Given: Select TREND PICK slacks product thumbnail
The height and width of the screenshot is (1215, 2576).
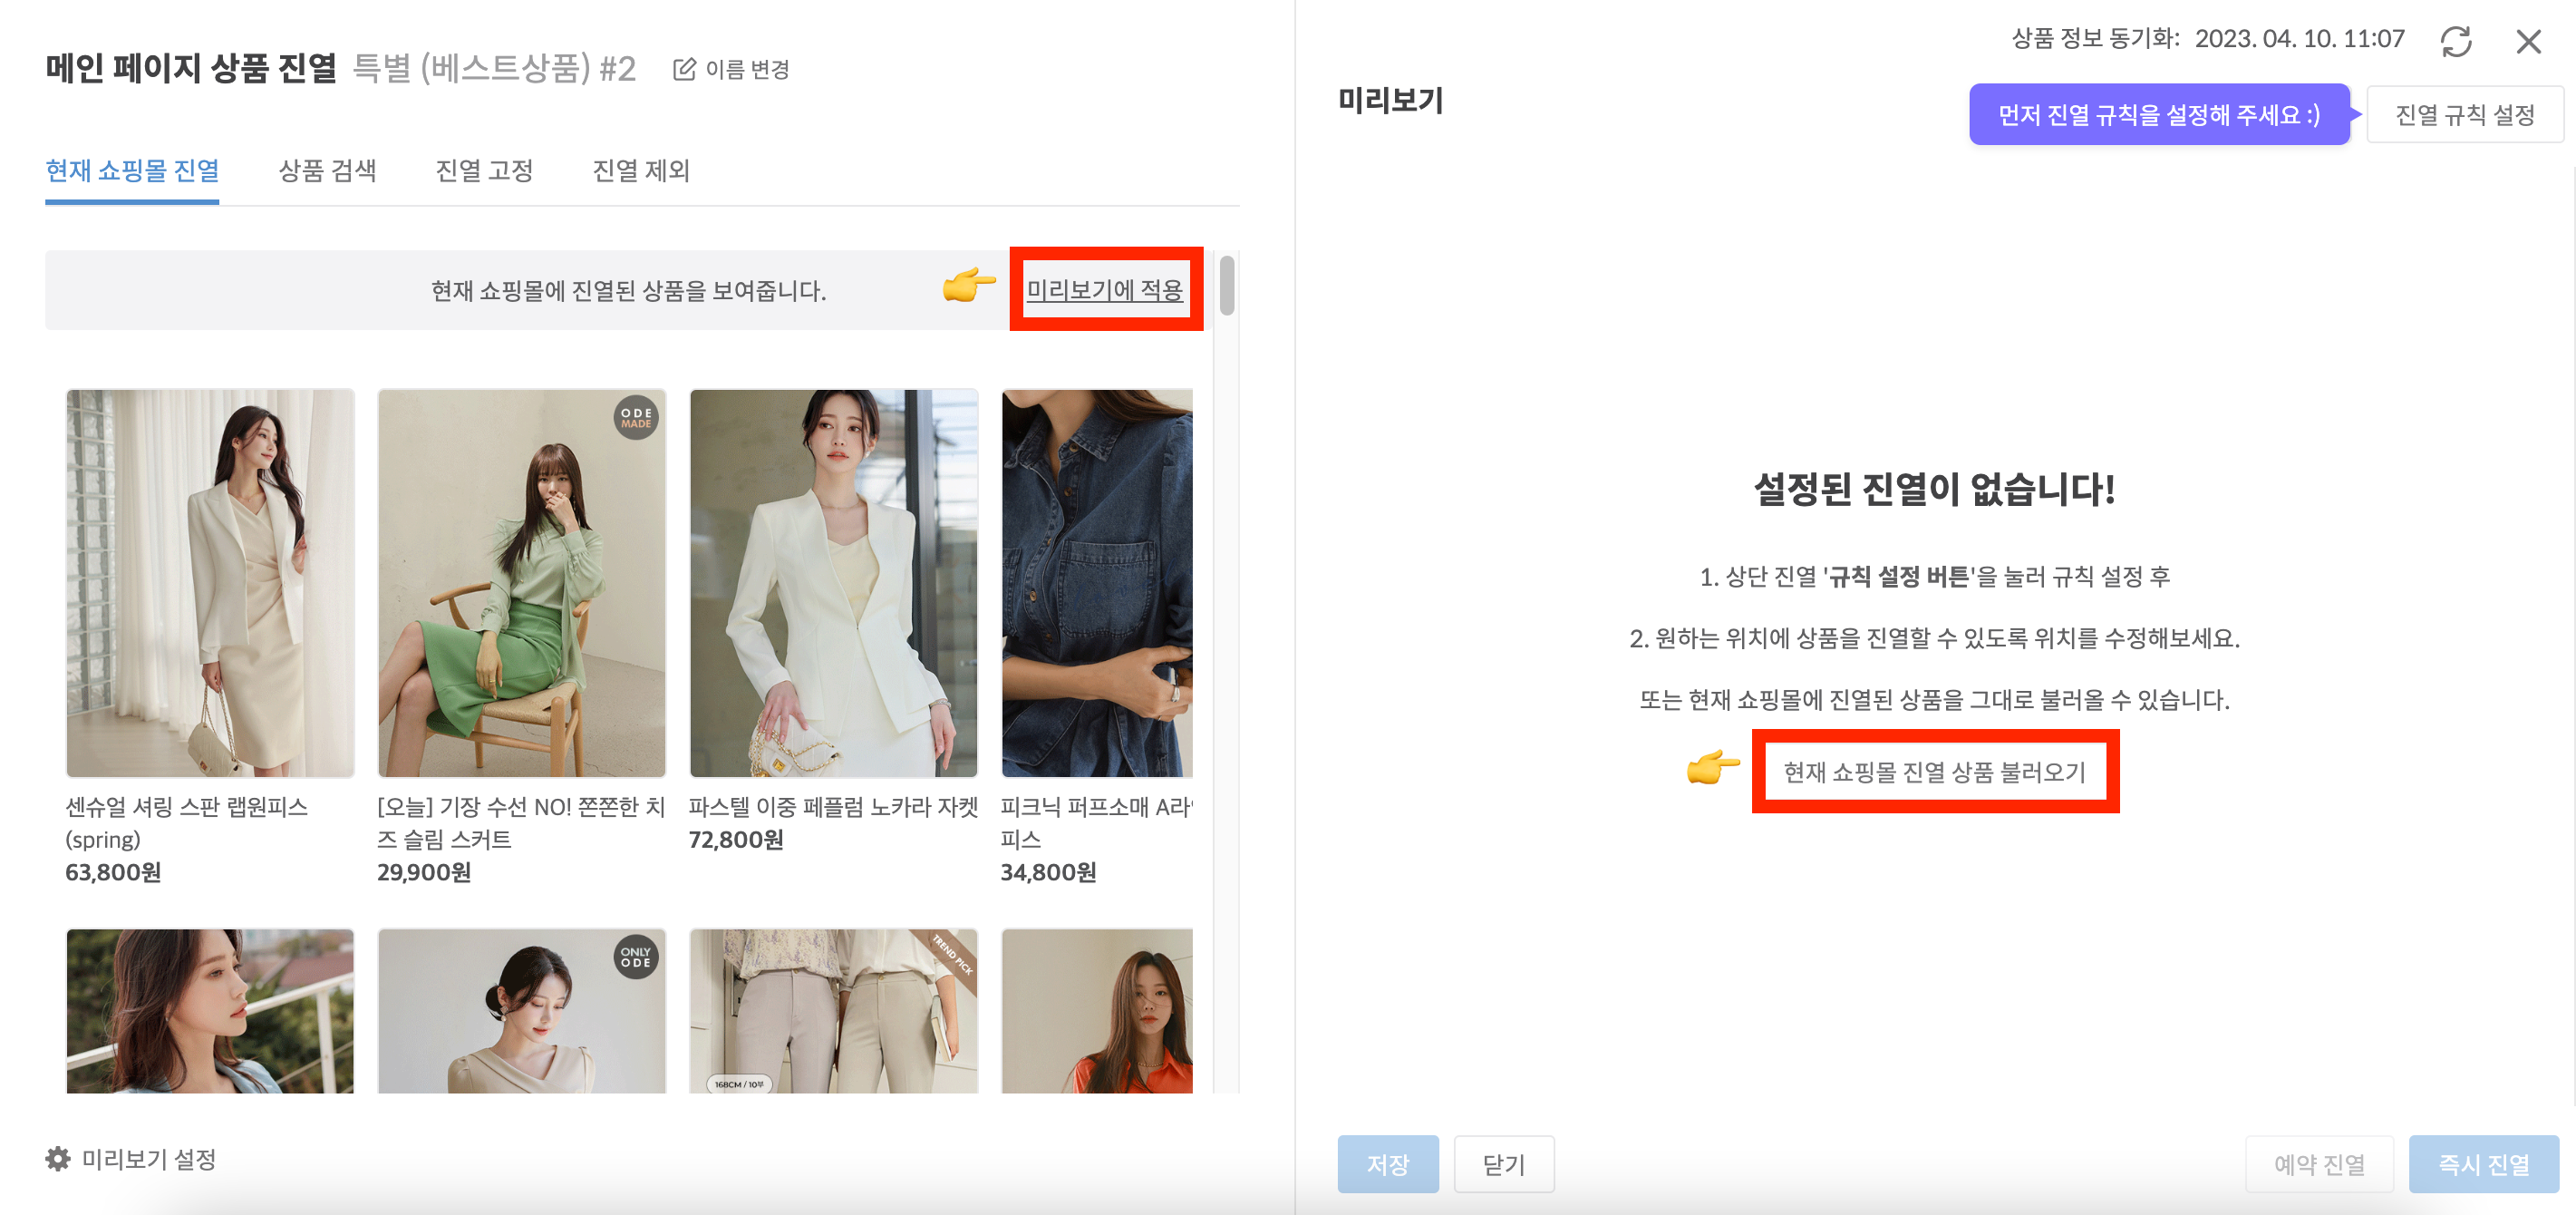Looking at the screenshot, I should [834, 1010].
